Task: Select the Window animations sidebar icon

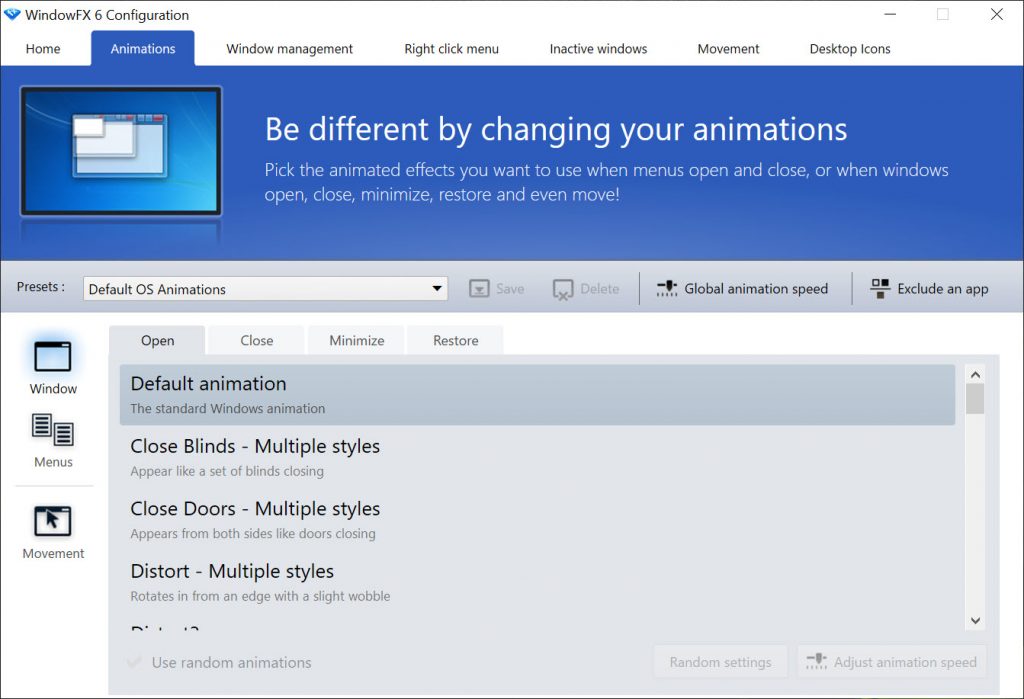Action: [x=53, y=357]
